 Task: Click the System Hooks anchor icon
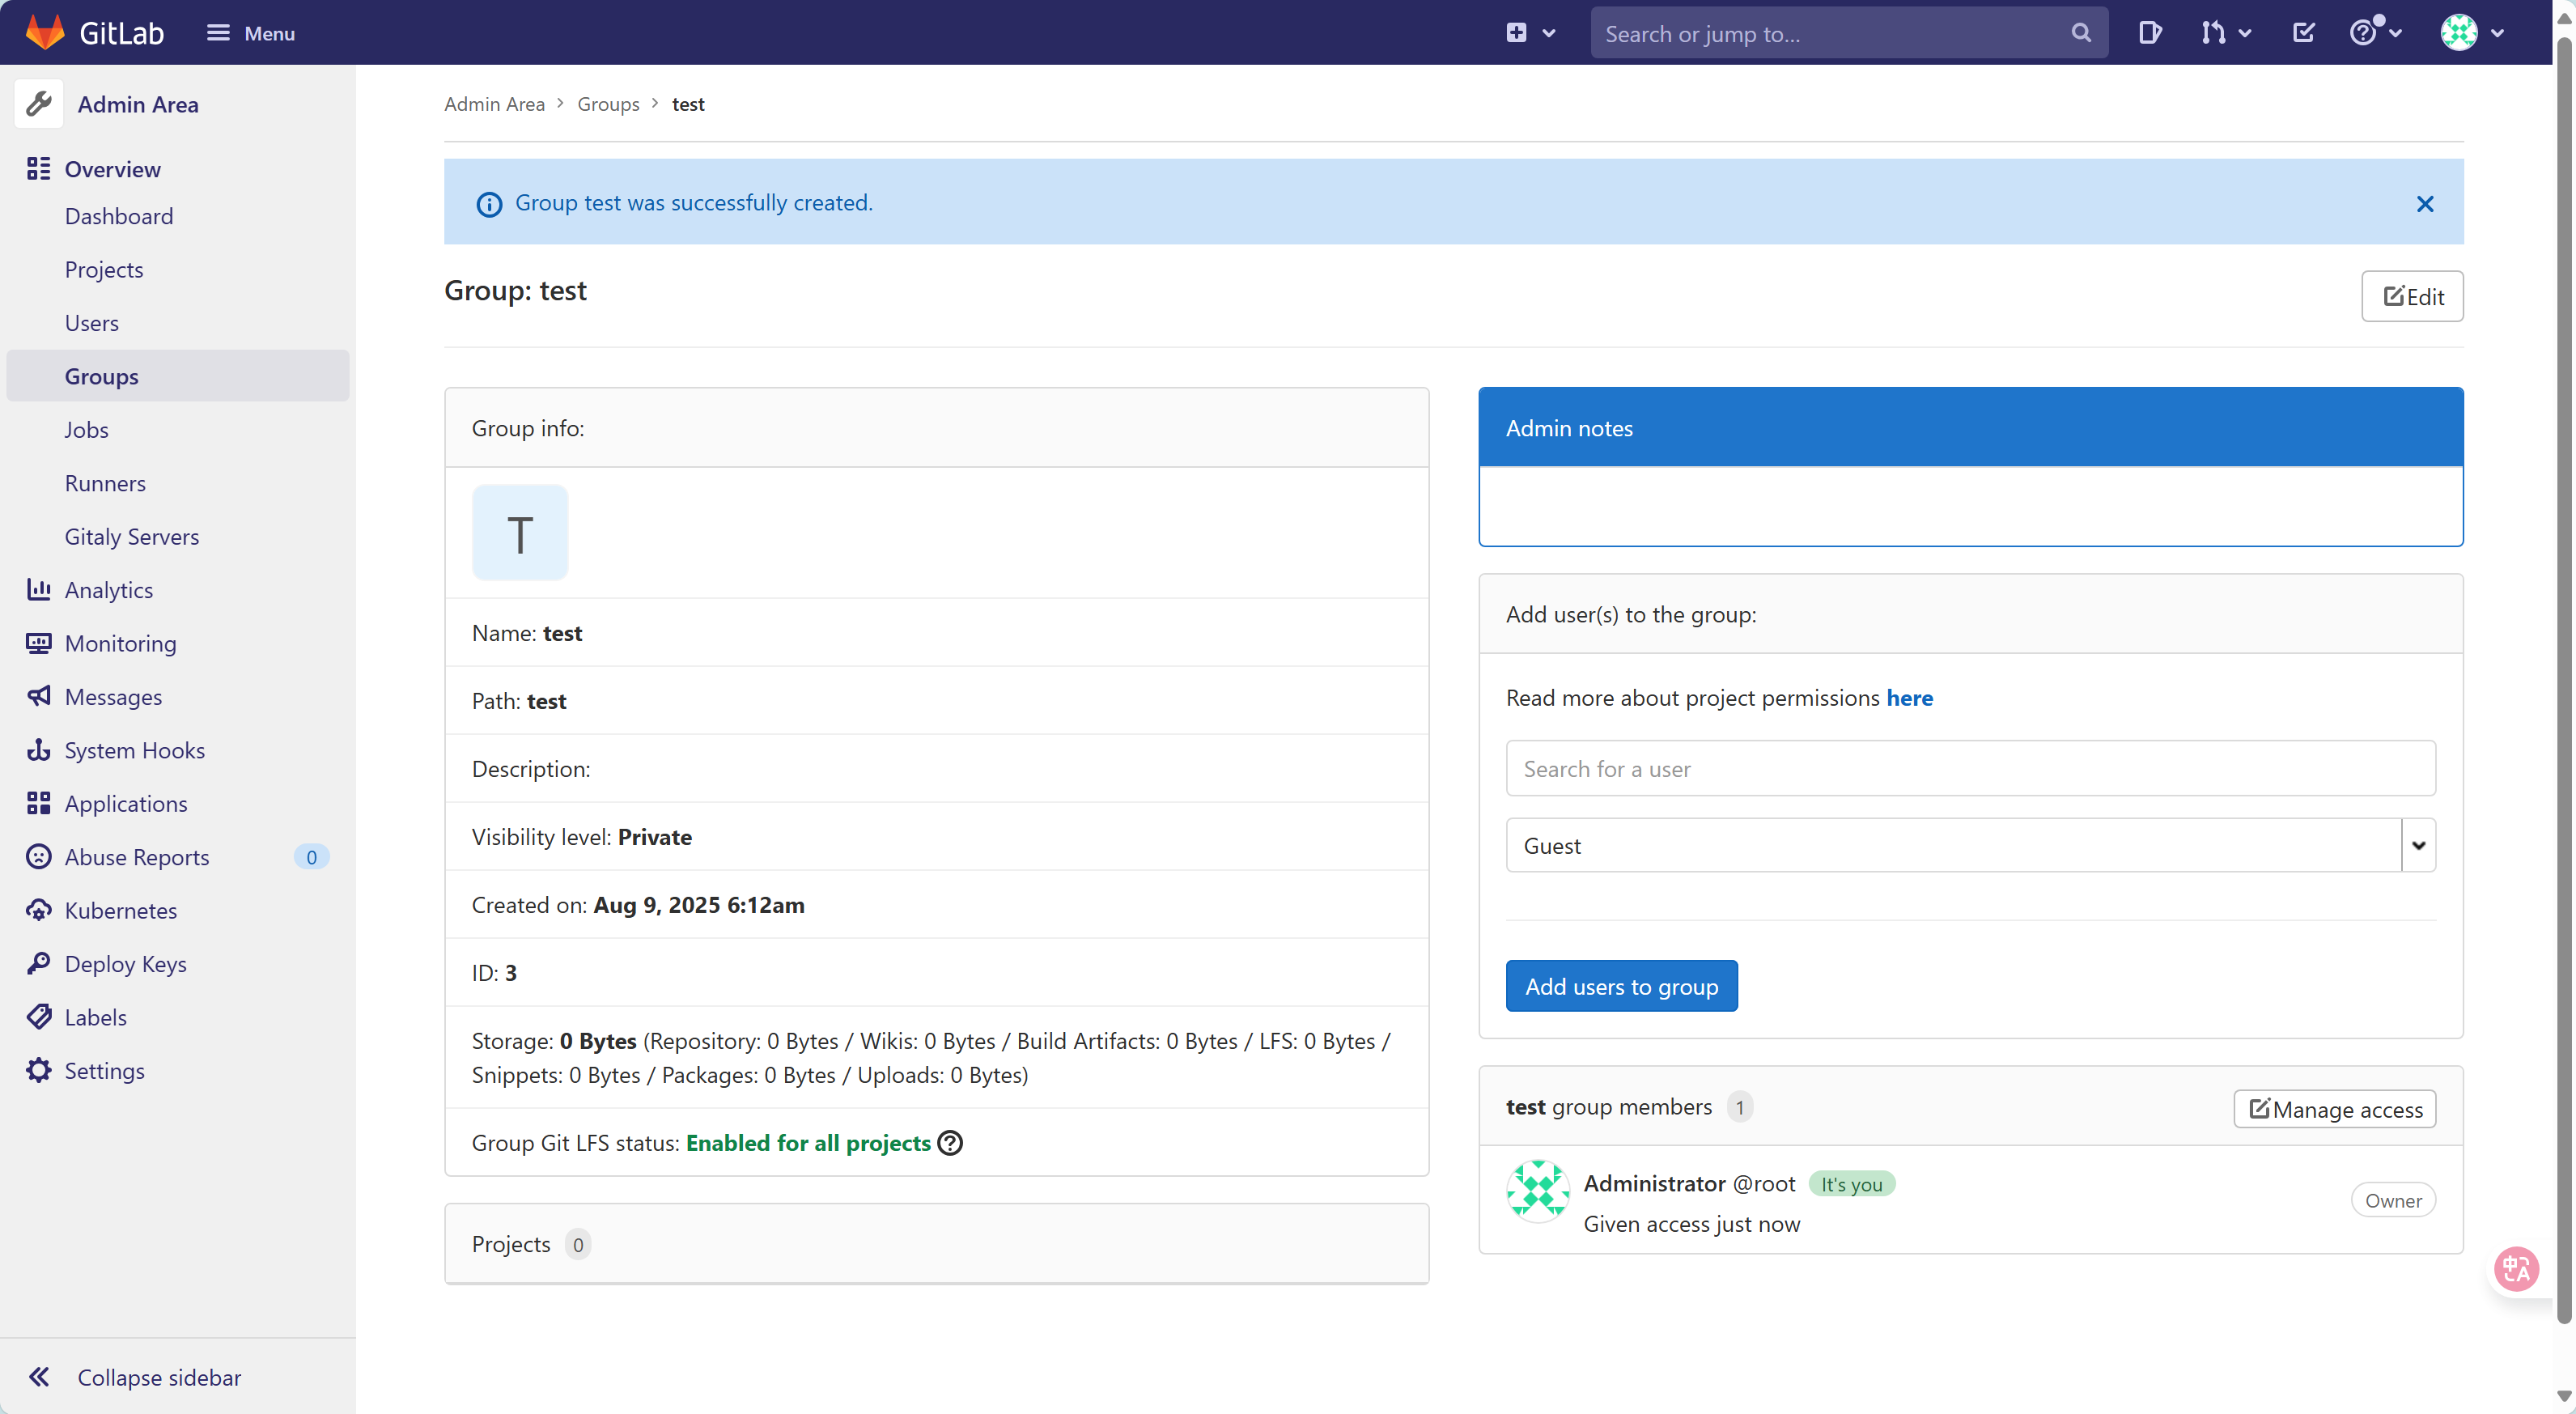pos(38,750)
